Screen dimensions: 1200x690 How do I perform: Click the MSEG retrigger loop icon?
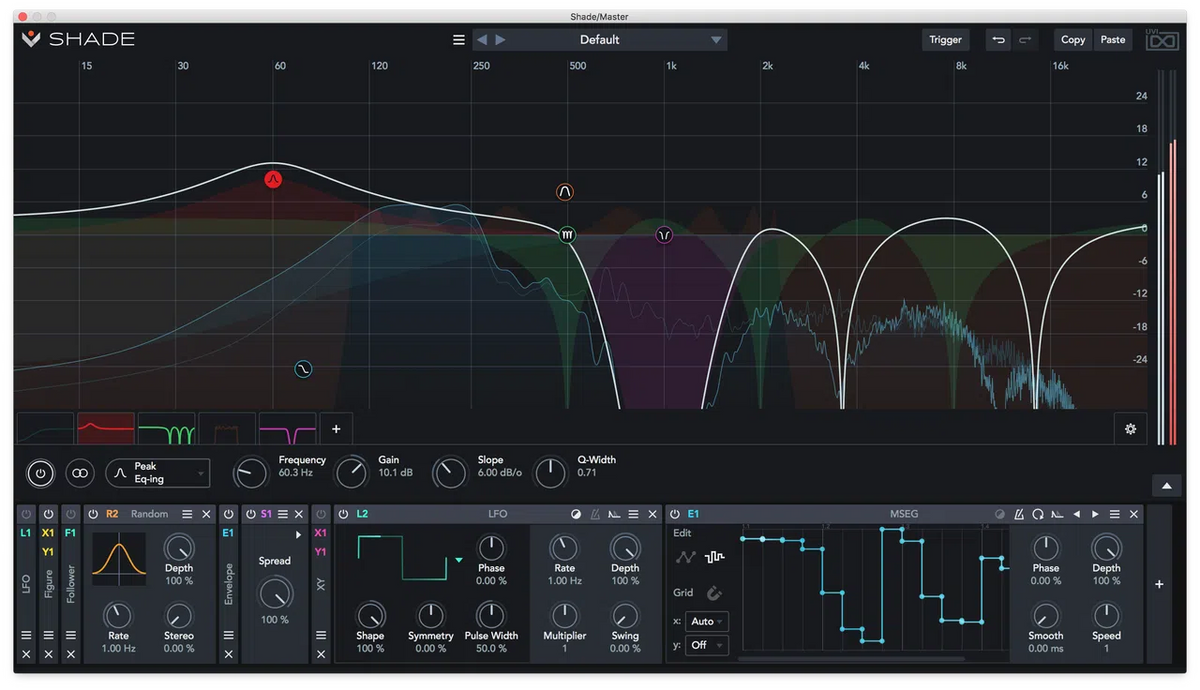tap(1038, 514)
